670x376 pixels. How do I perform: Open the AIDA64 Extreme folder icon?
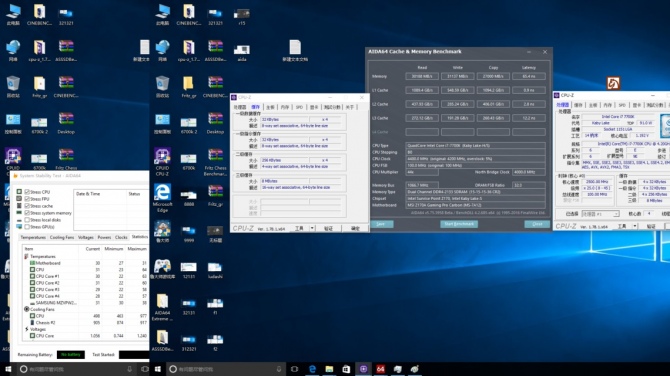162,307
